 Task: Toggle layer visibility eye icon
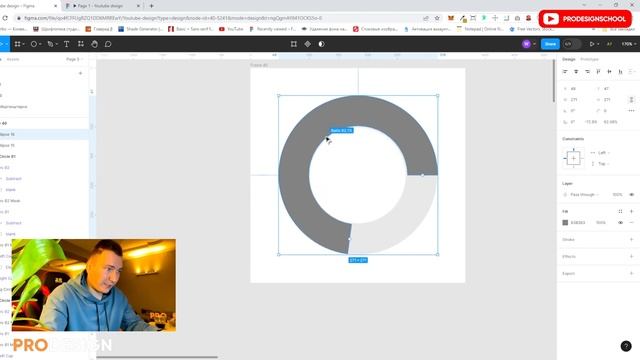point(631,195)
